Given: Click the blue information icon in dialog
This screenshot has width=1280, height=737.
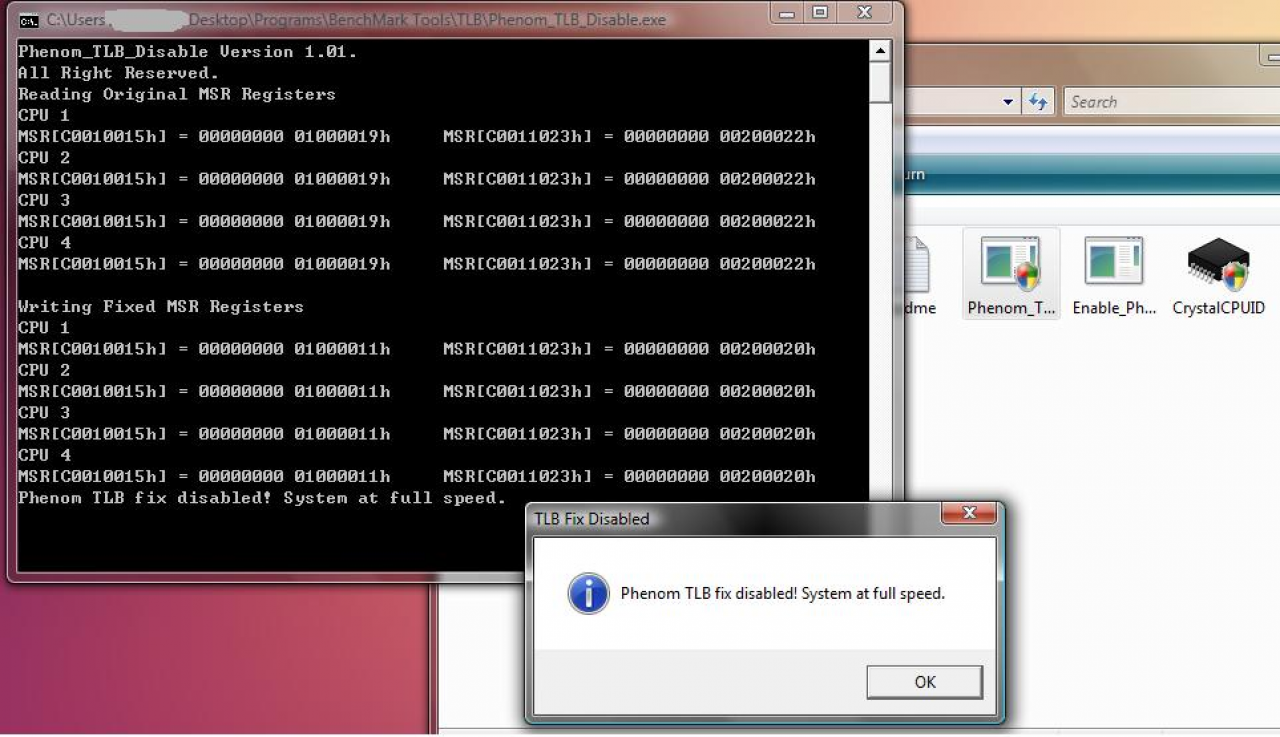Looking at the screenshot, I should [589, 594].
